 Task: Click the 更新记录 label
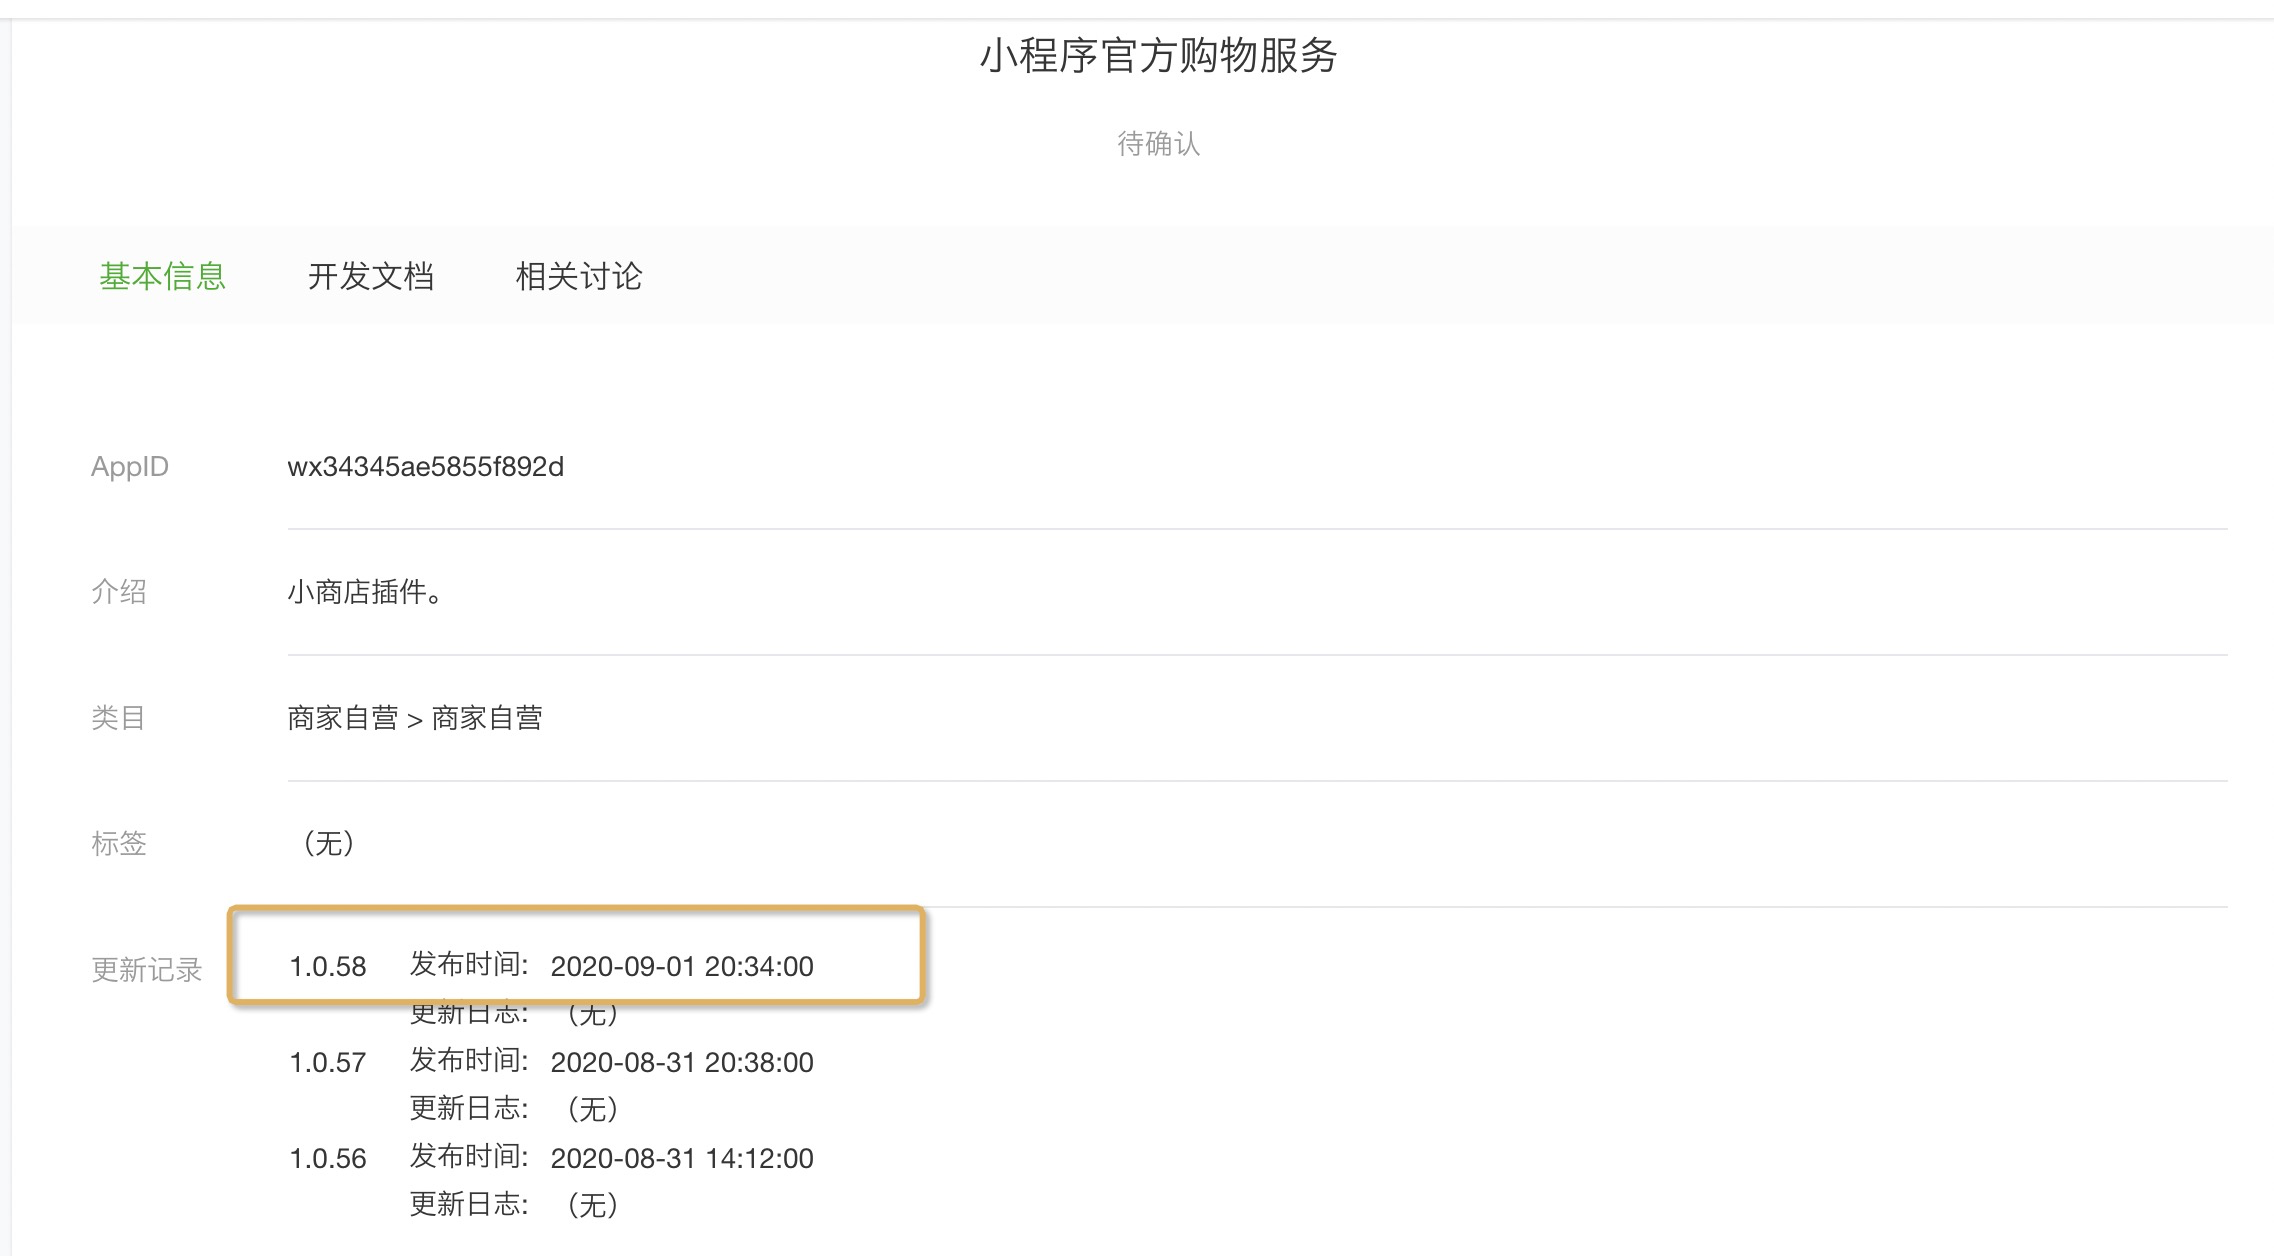tap(146, 969)
